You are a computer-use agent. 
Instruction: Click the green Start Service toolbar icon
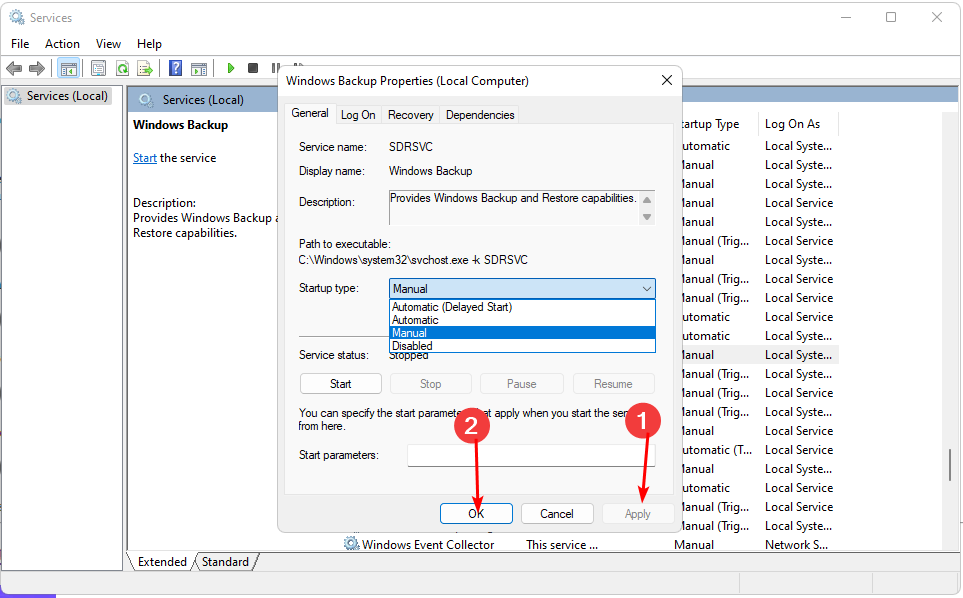pyautogui.click(x=230, y=68)
